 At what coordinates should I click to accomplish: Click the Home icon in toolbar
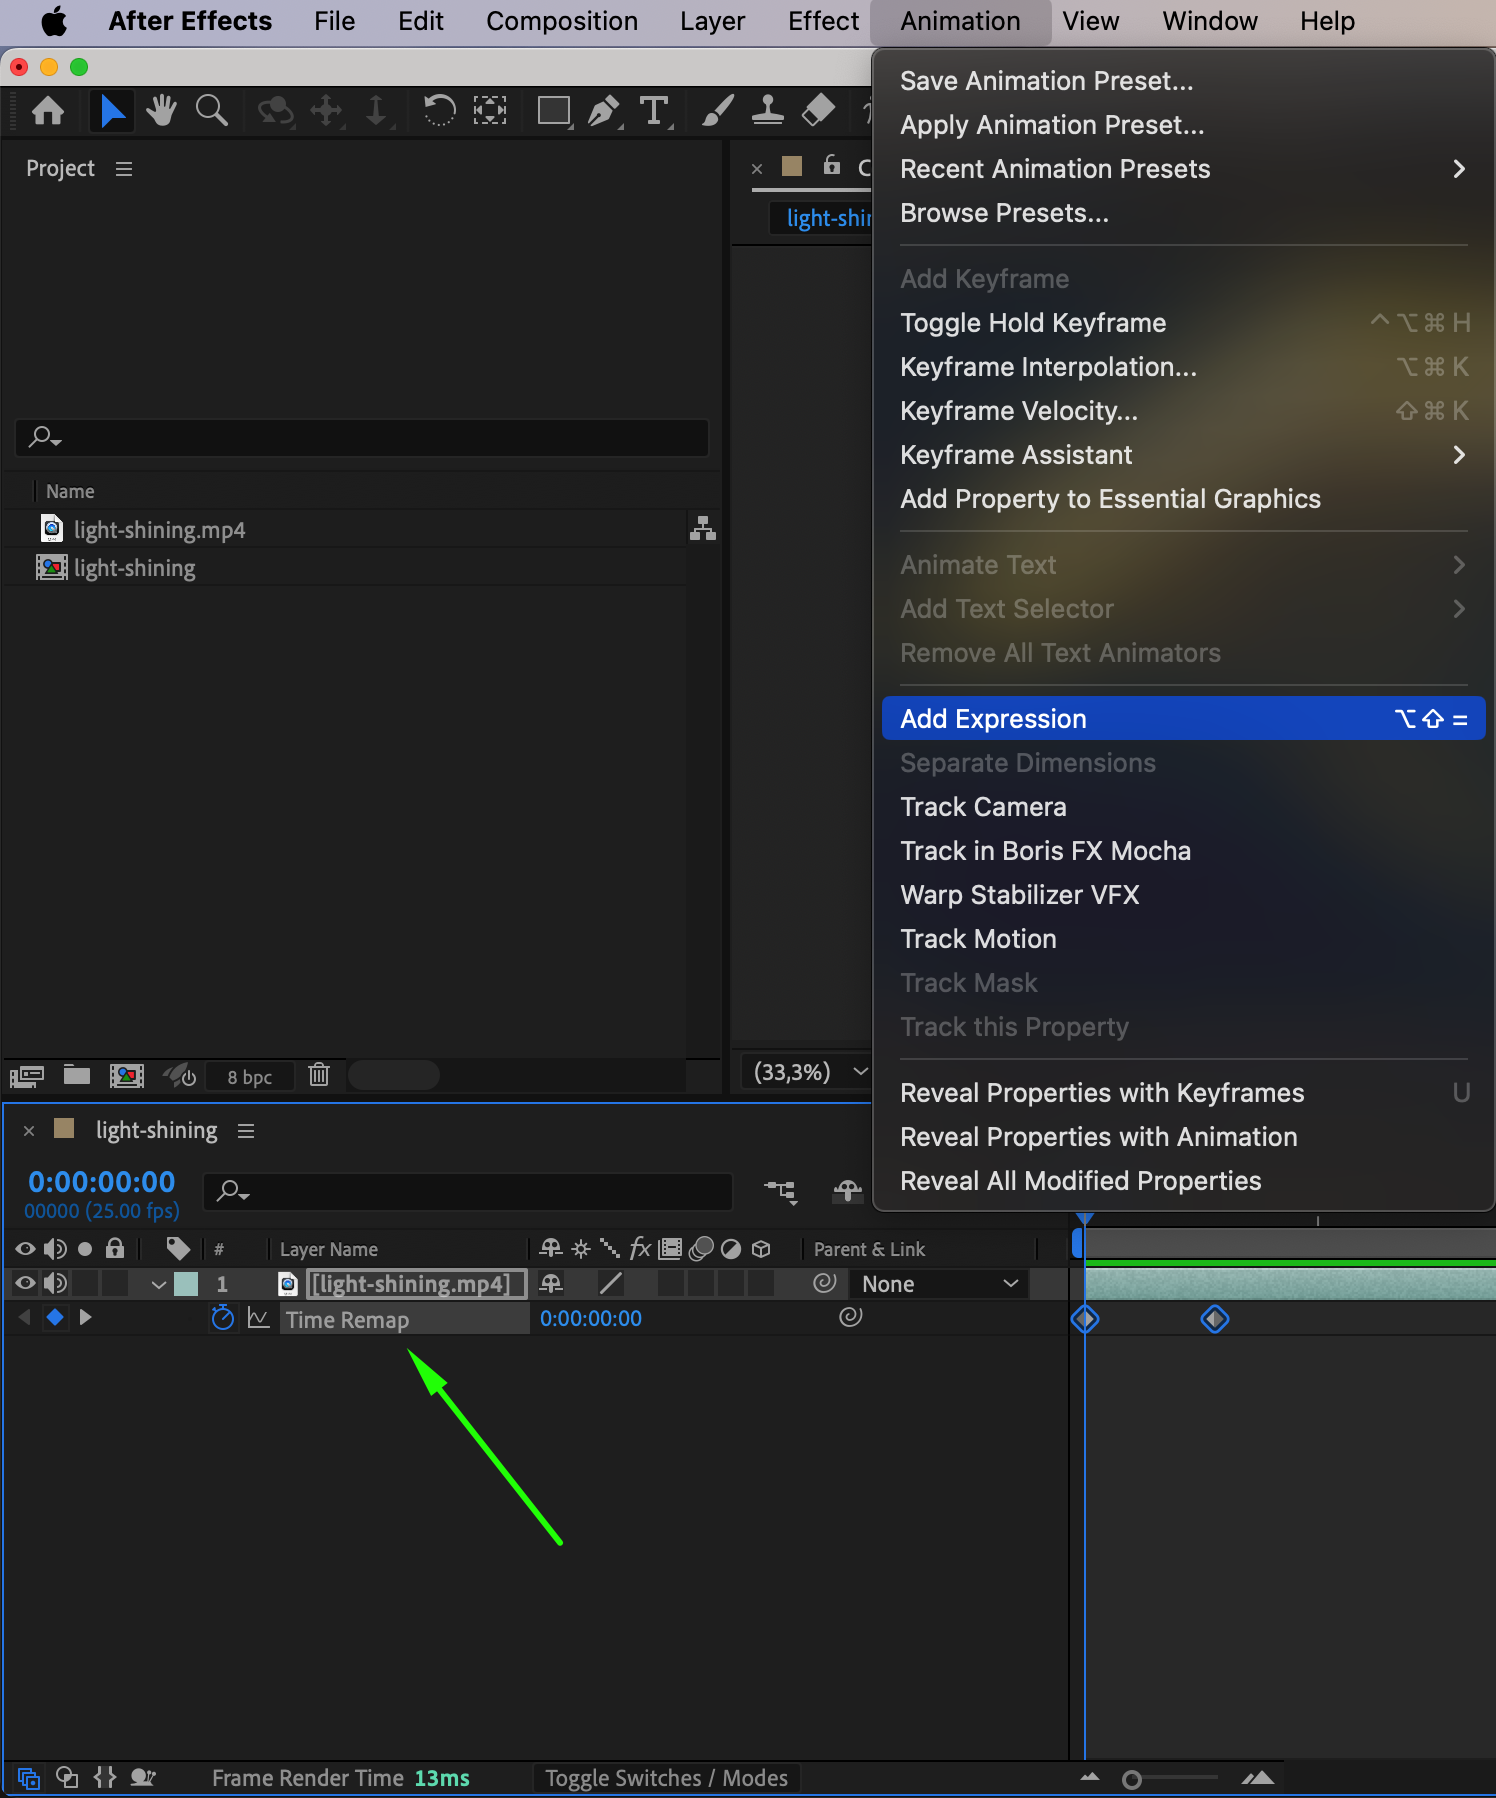point(48,110)
